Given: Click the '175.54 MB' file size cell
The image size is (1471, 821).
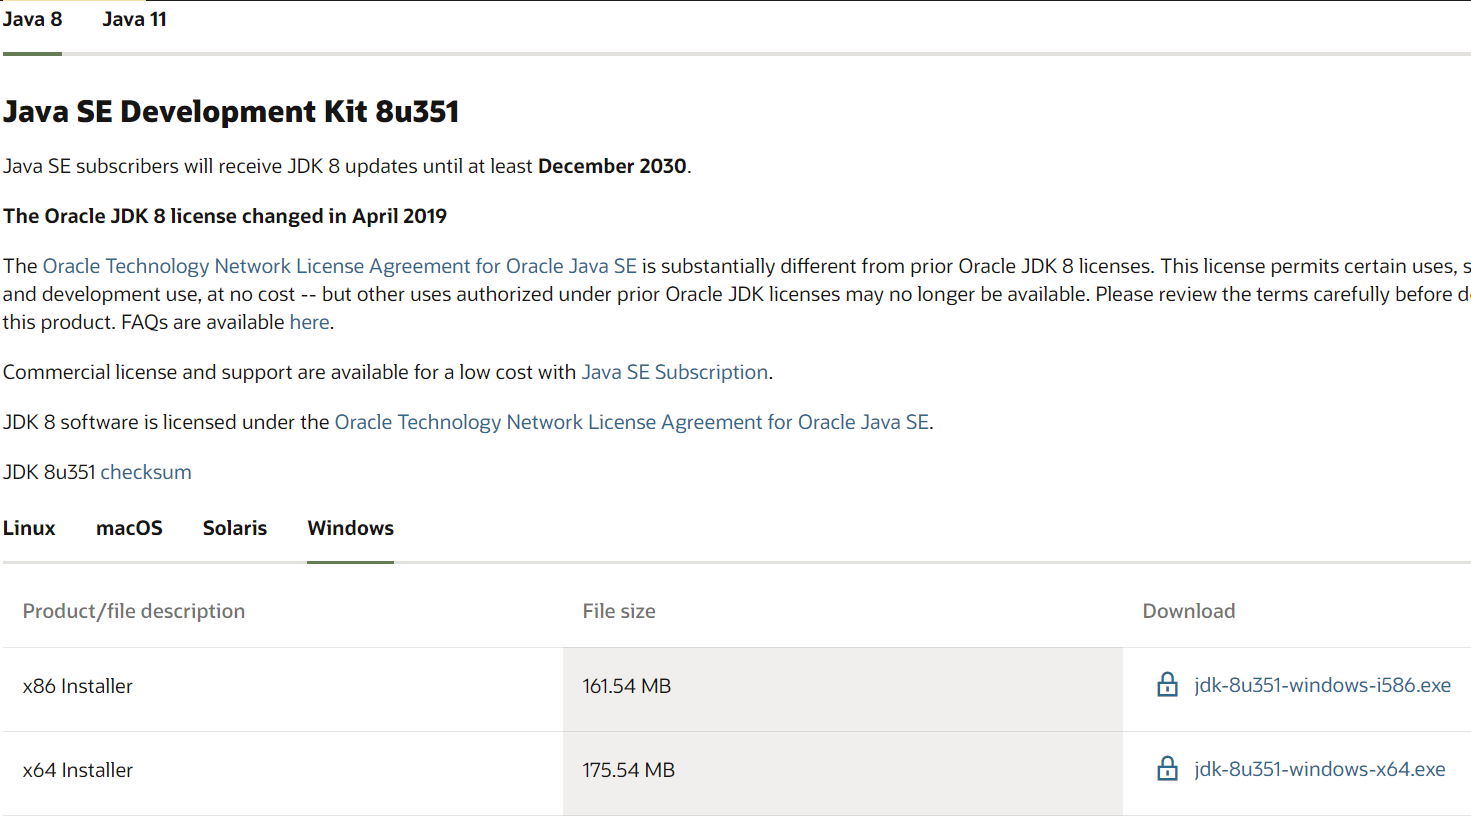Looking at the screenshot, I should coord(843,773).
